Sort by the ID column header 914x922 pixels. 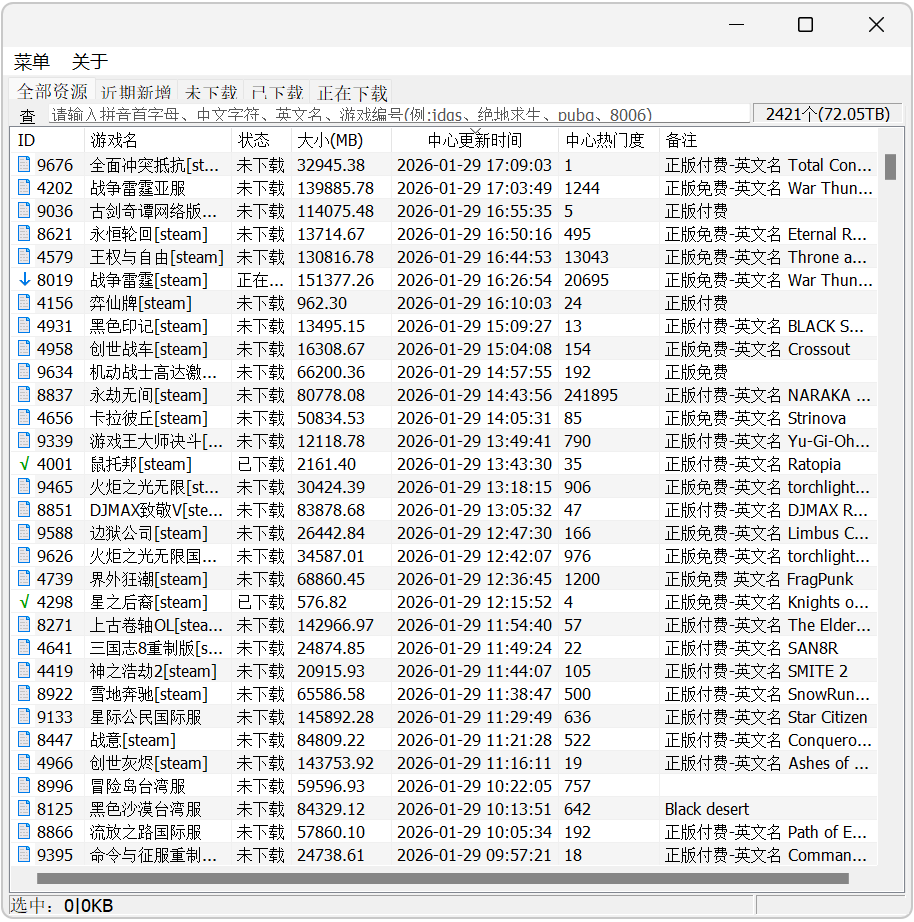(x=48, y=141)
